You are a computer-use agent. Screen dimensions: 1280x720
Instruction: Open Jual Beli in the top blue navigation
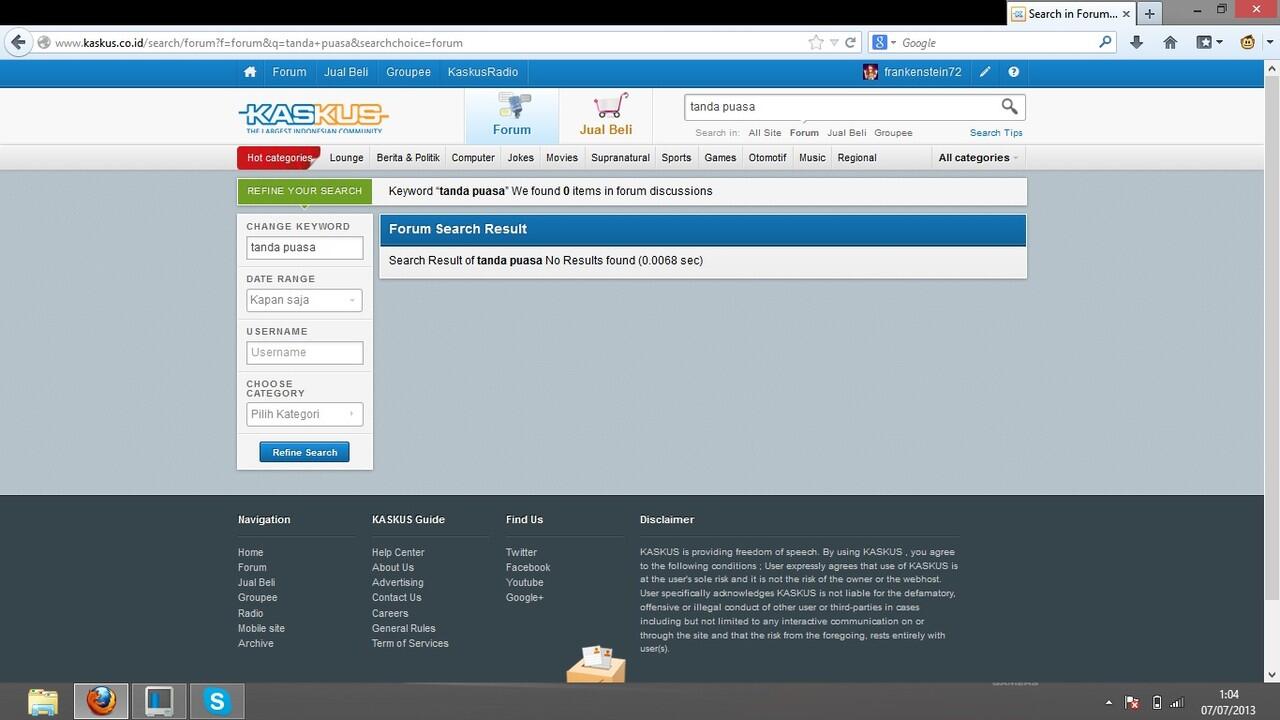pyautogui.click(x=346, y=72)
